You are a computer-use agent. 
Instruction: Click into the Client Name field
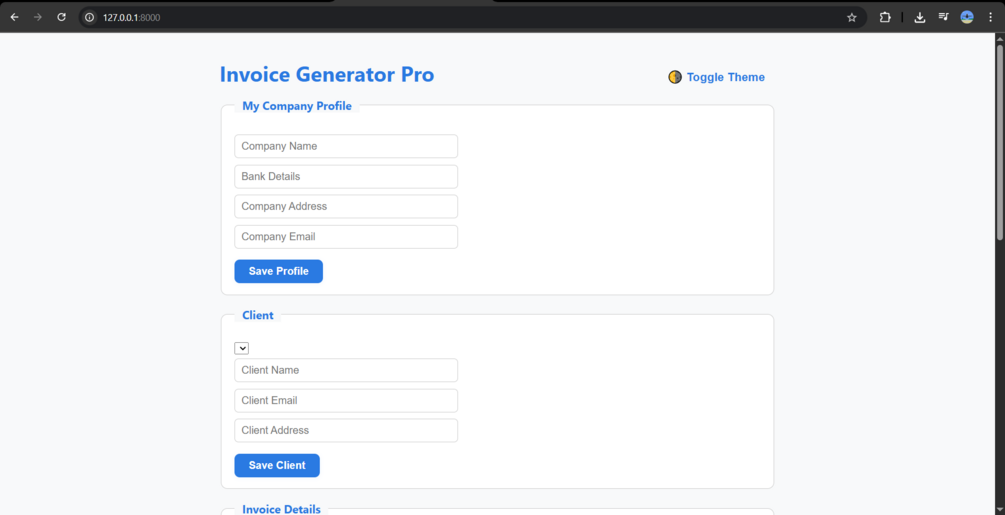tap(346, 370)
